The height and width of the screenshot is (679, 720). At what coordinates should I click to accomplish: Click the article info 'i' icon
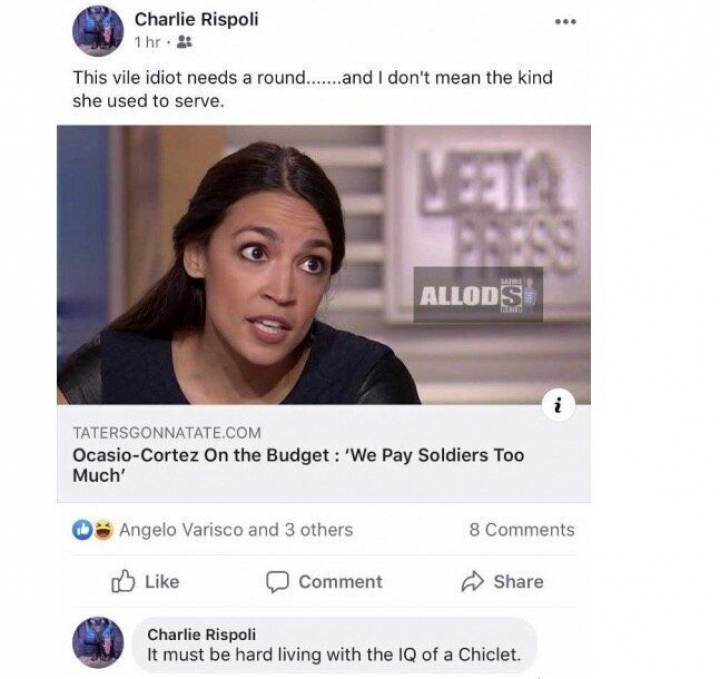(x=558, y=406)
